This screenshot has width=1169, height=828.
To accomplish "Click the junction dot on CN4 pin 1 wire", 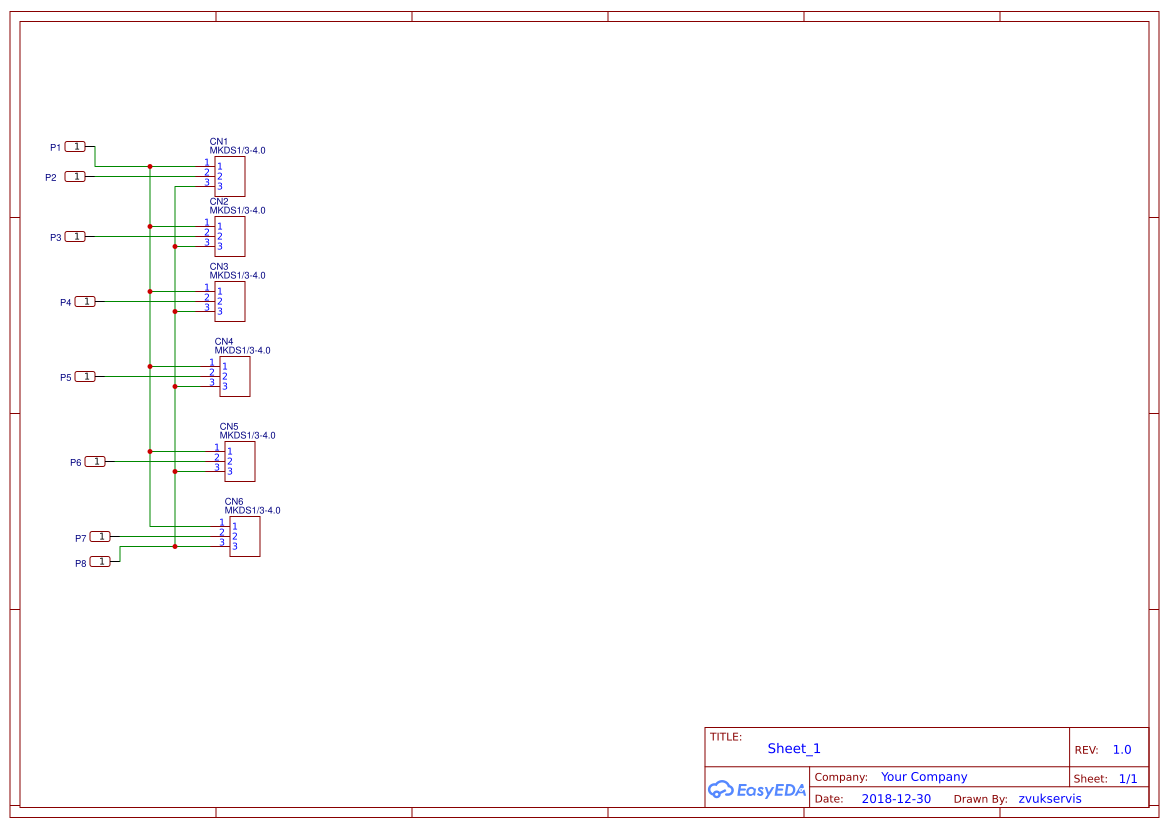I will click(150, 367).
